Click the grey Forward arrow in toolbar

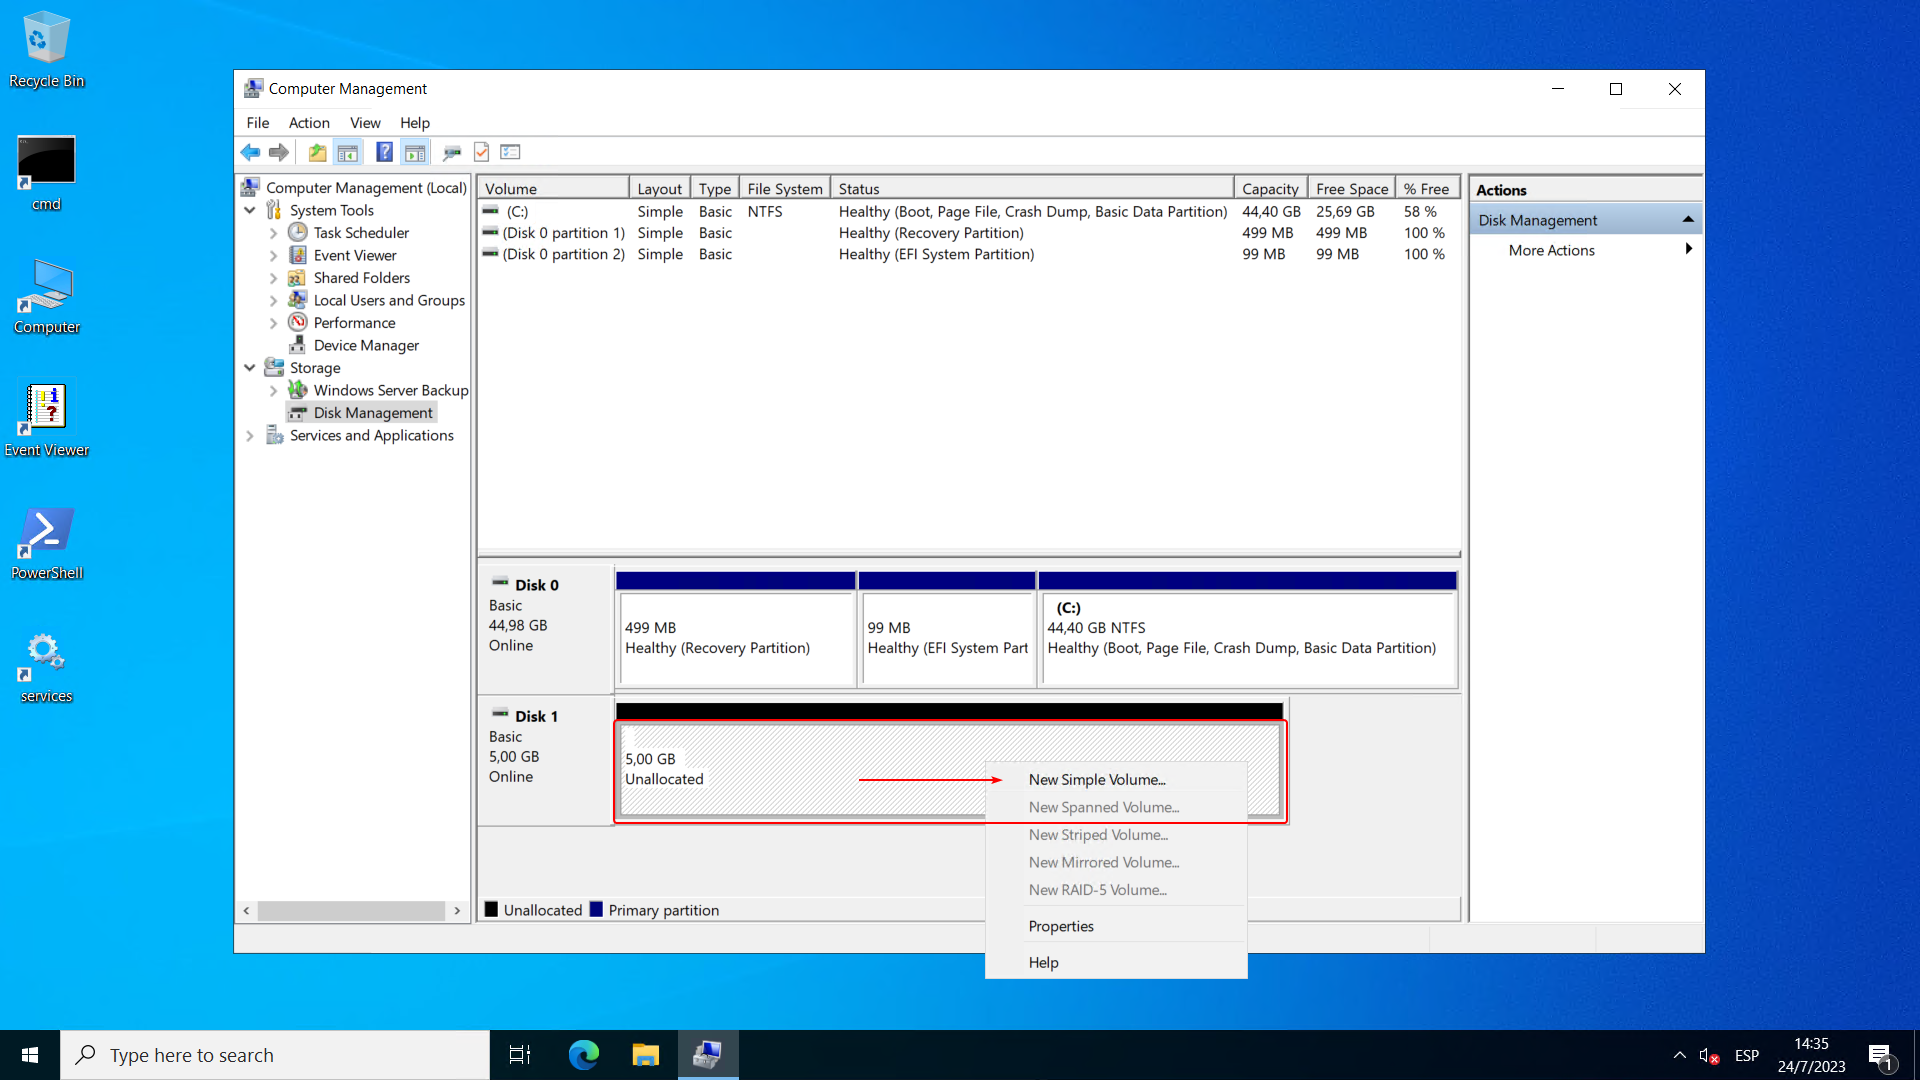279,152
